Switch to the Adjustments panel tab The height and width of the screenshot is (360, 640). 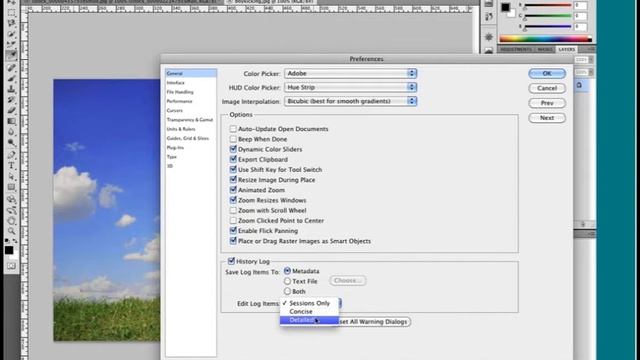point(516,49)
